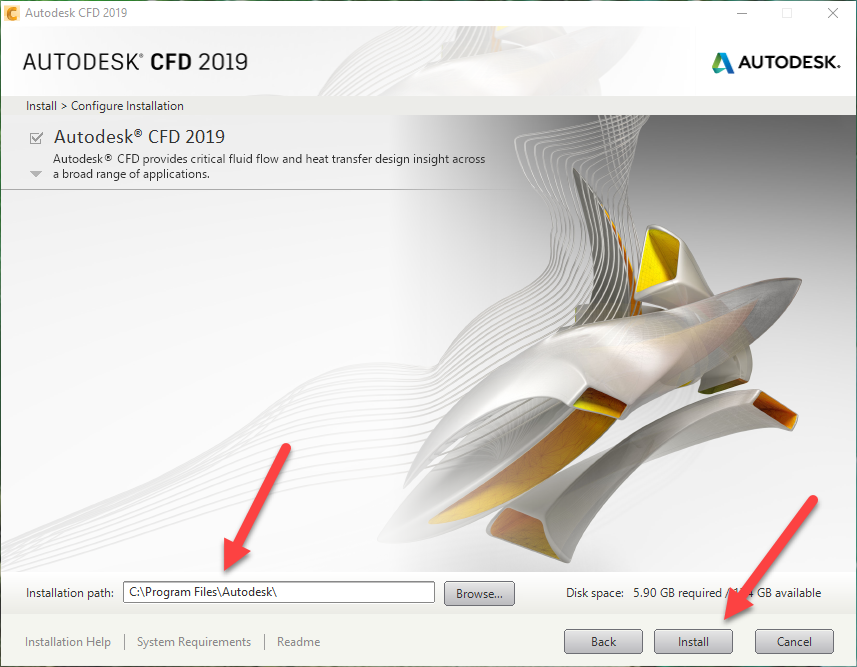Click the Installation path text field
Image resolution: width=857 pixels, height=667 pixels.
point(279,592)
